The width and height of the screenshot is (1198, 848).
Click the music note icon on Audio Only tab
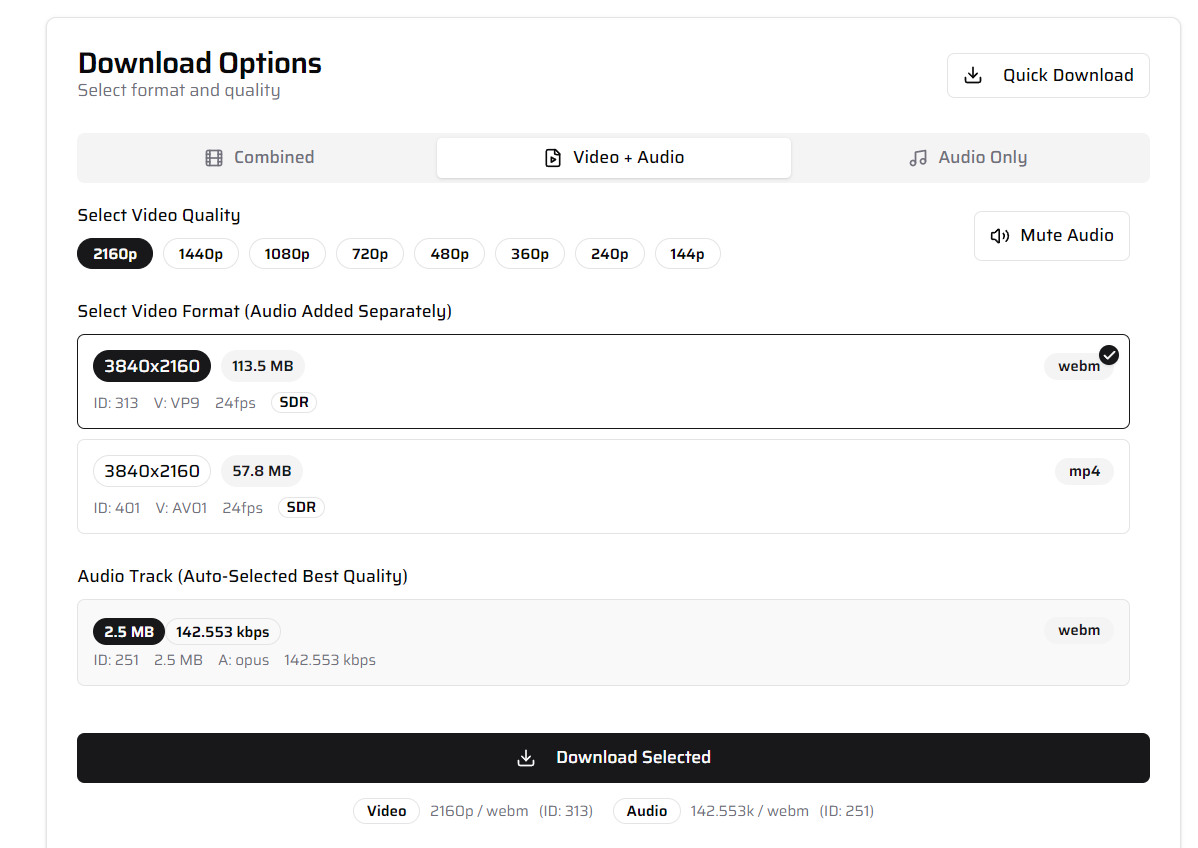click(917, 157)
